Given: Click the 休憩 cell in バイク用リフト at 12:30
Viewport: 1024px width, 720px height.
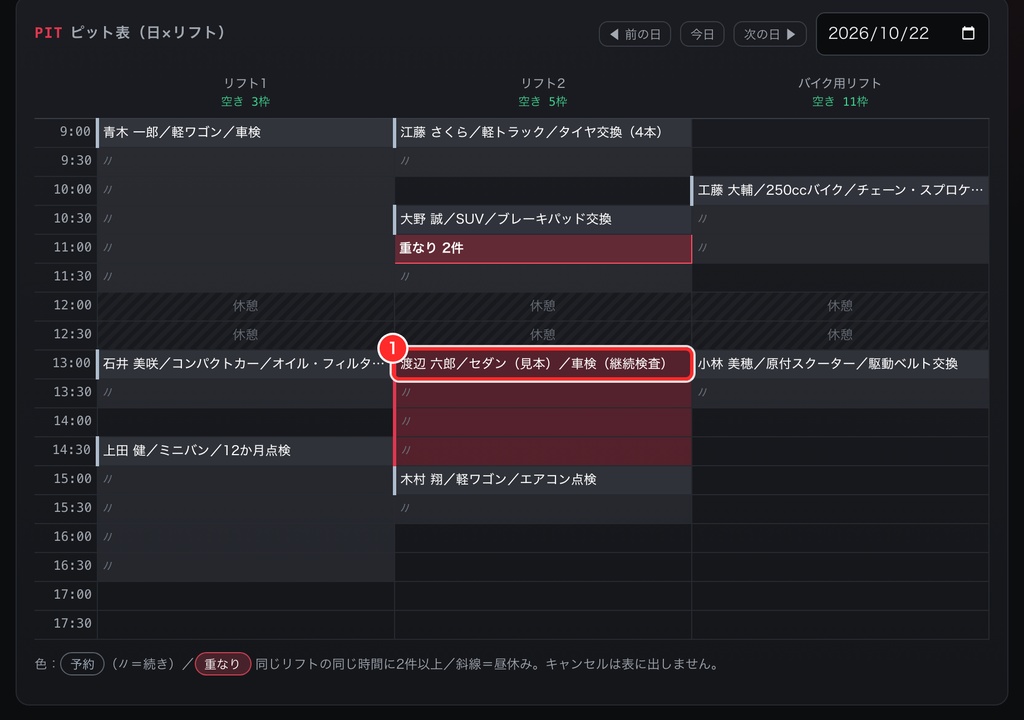Looking at the screenshot, I should [x=840, y=335].
